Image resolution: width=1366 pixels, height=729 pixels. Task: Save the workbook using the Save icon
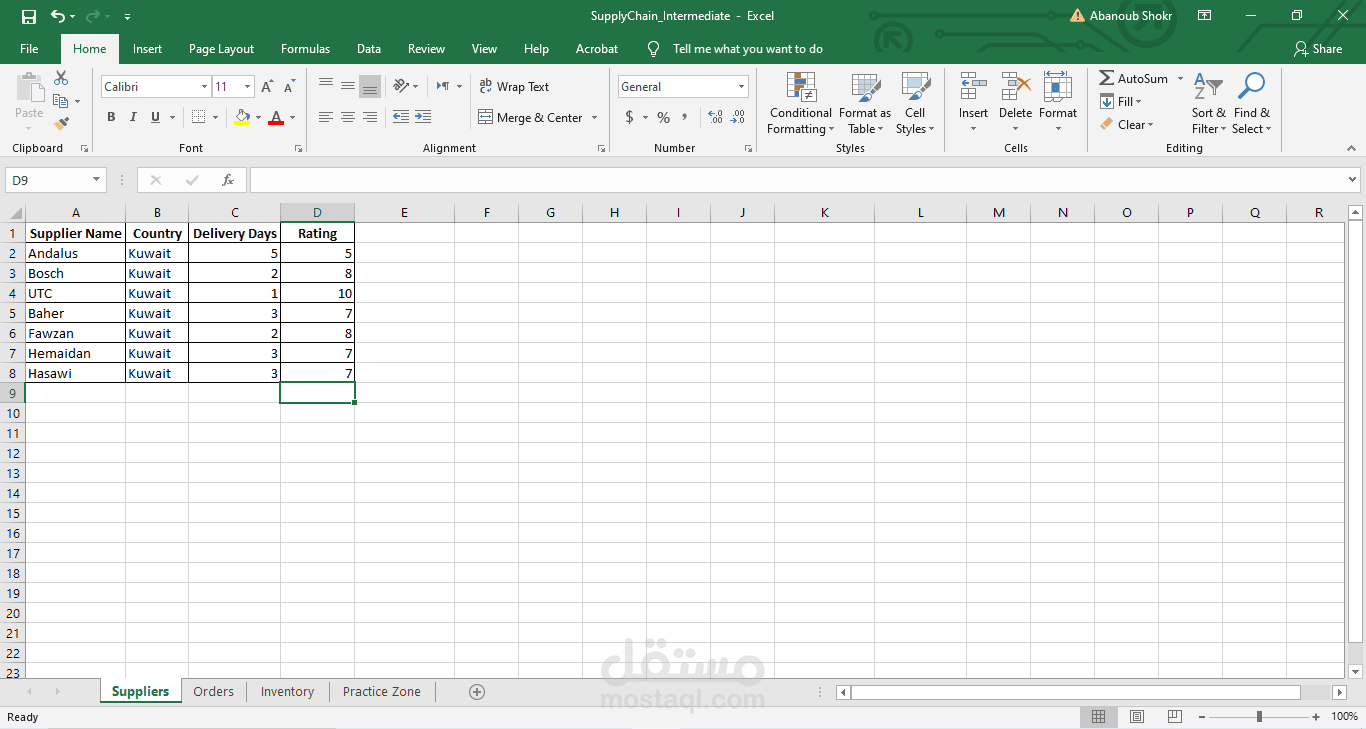point(29,16)
